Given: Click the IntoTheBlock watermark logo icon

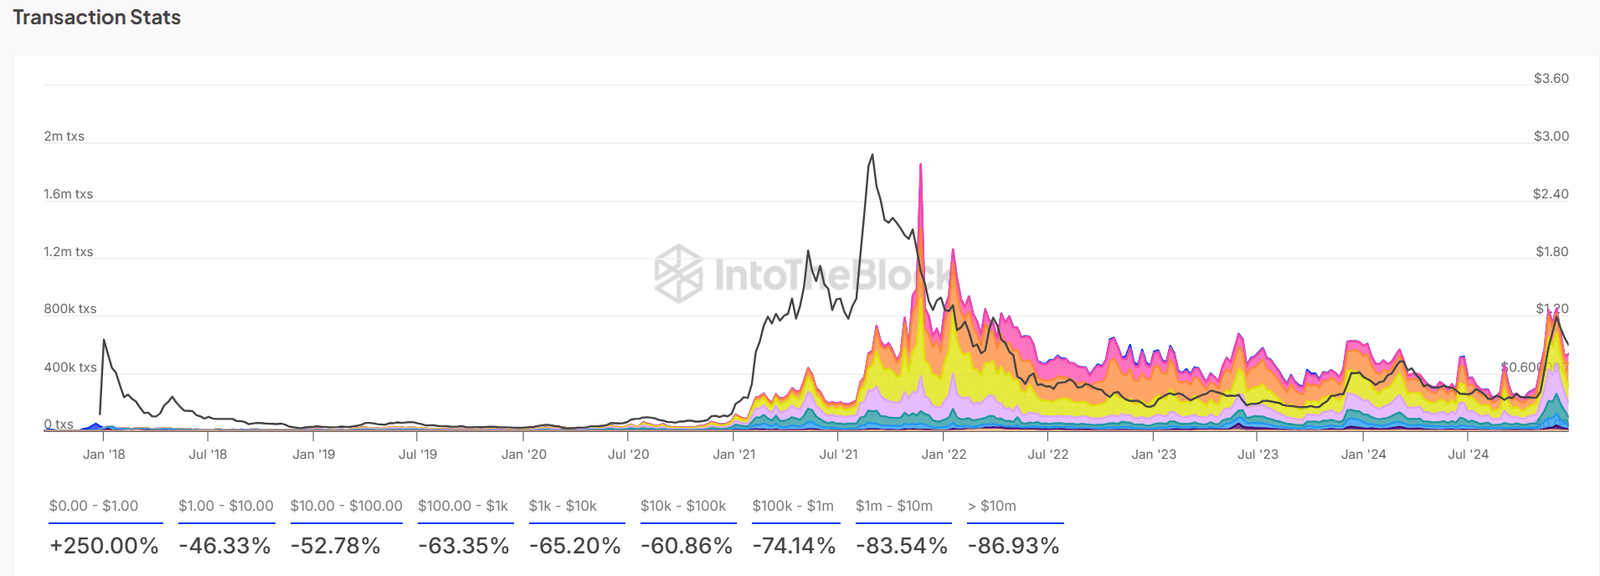Looking at the screenshot, I should click(x=678, y=273).
